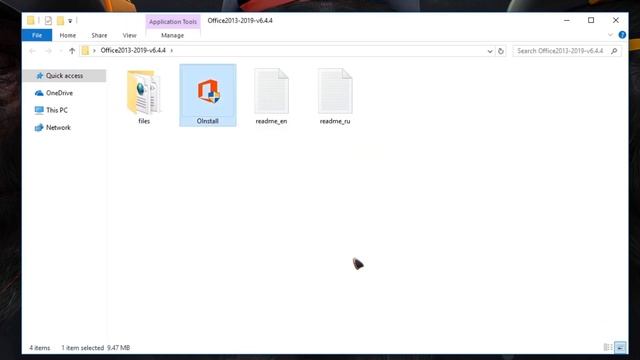Image resolution: width=640 pixels, height=360 pixels.
Task: Click the search magnifier icon
Action: (x=614, y=51)
